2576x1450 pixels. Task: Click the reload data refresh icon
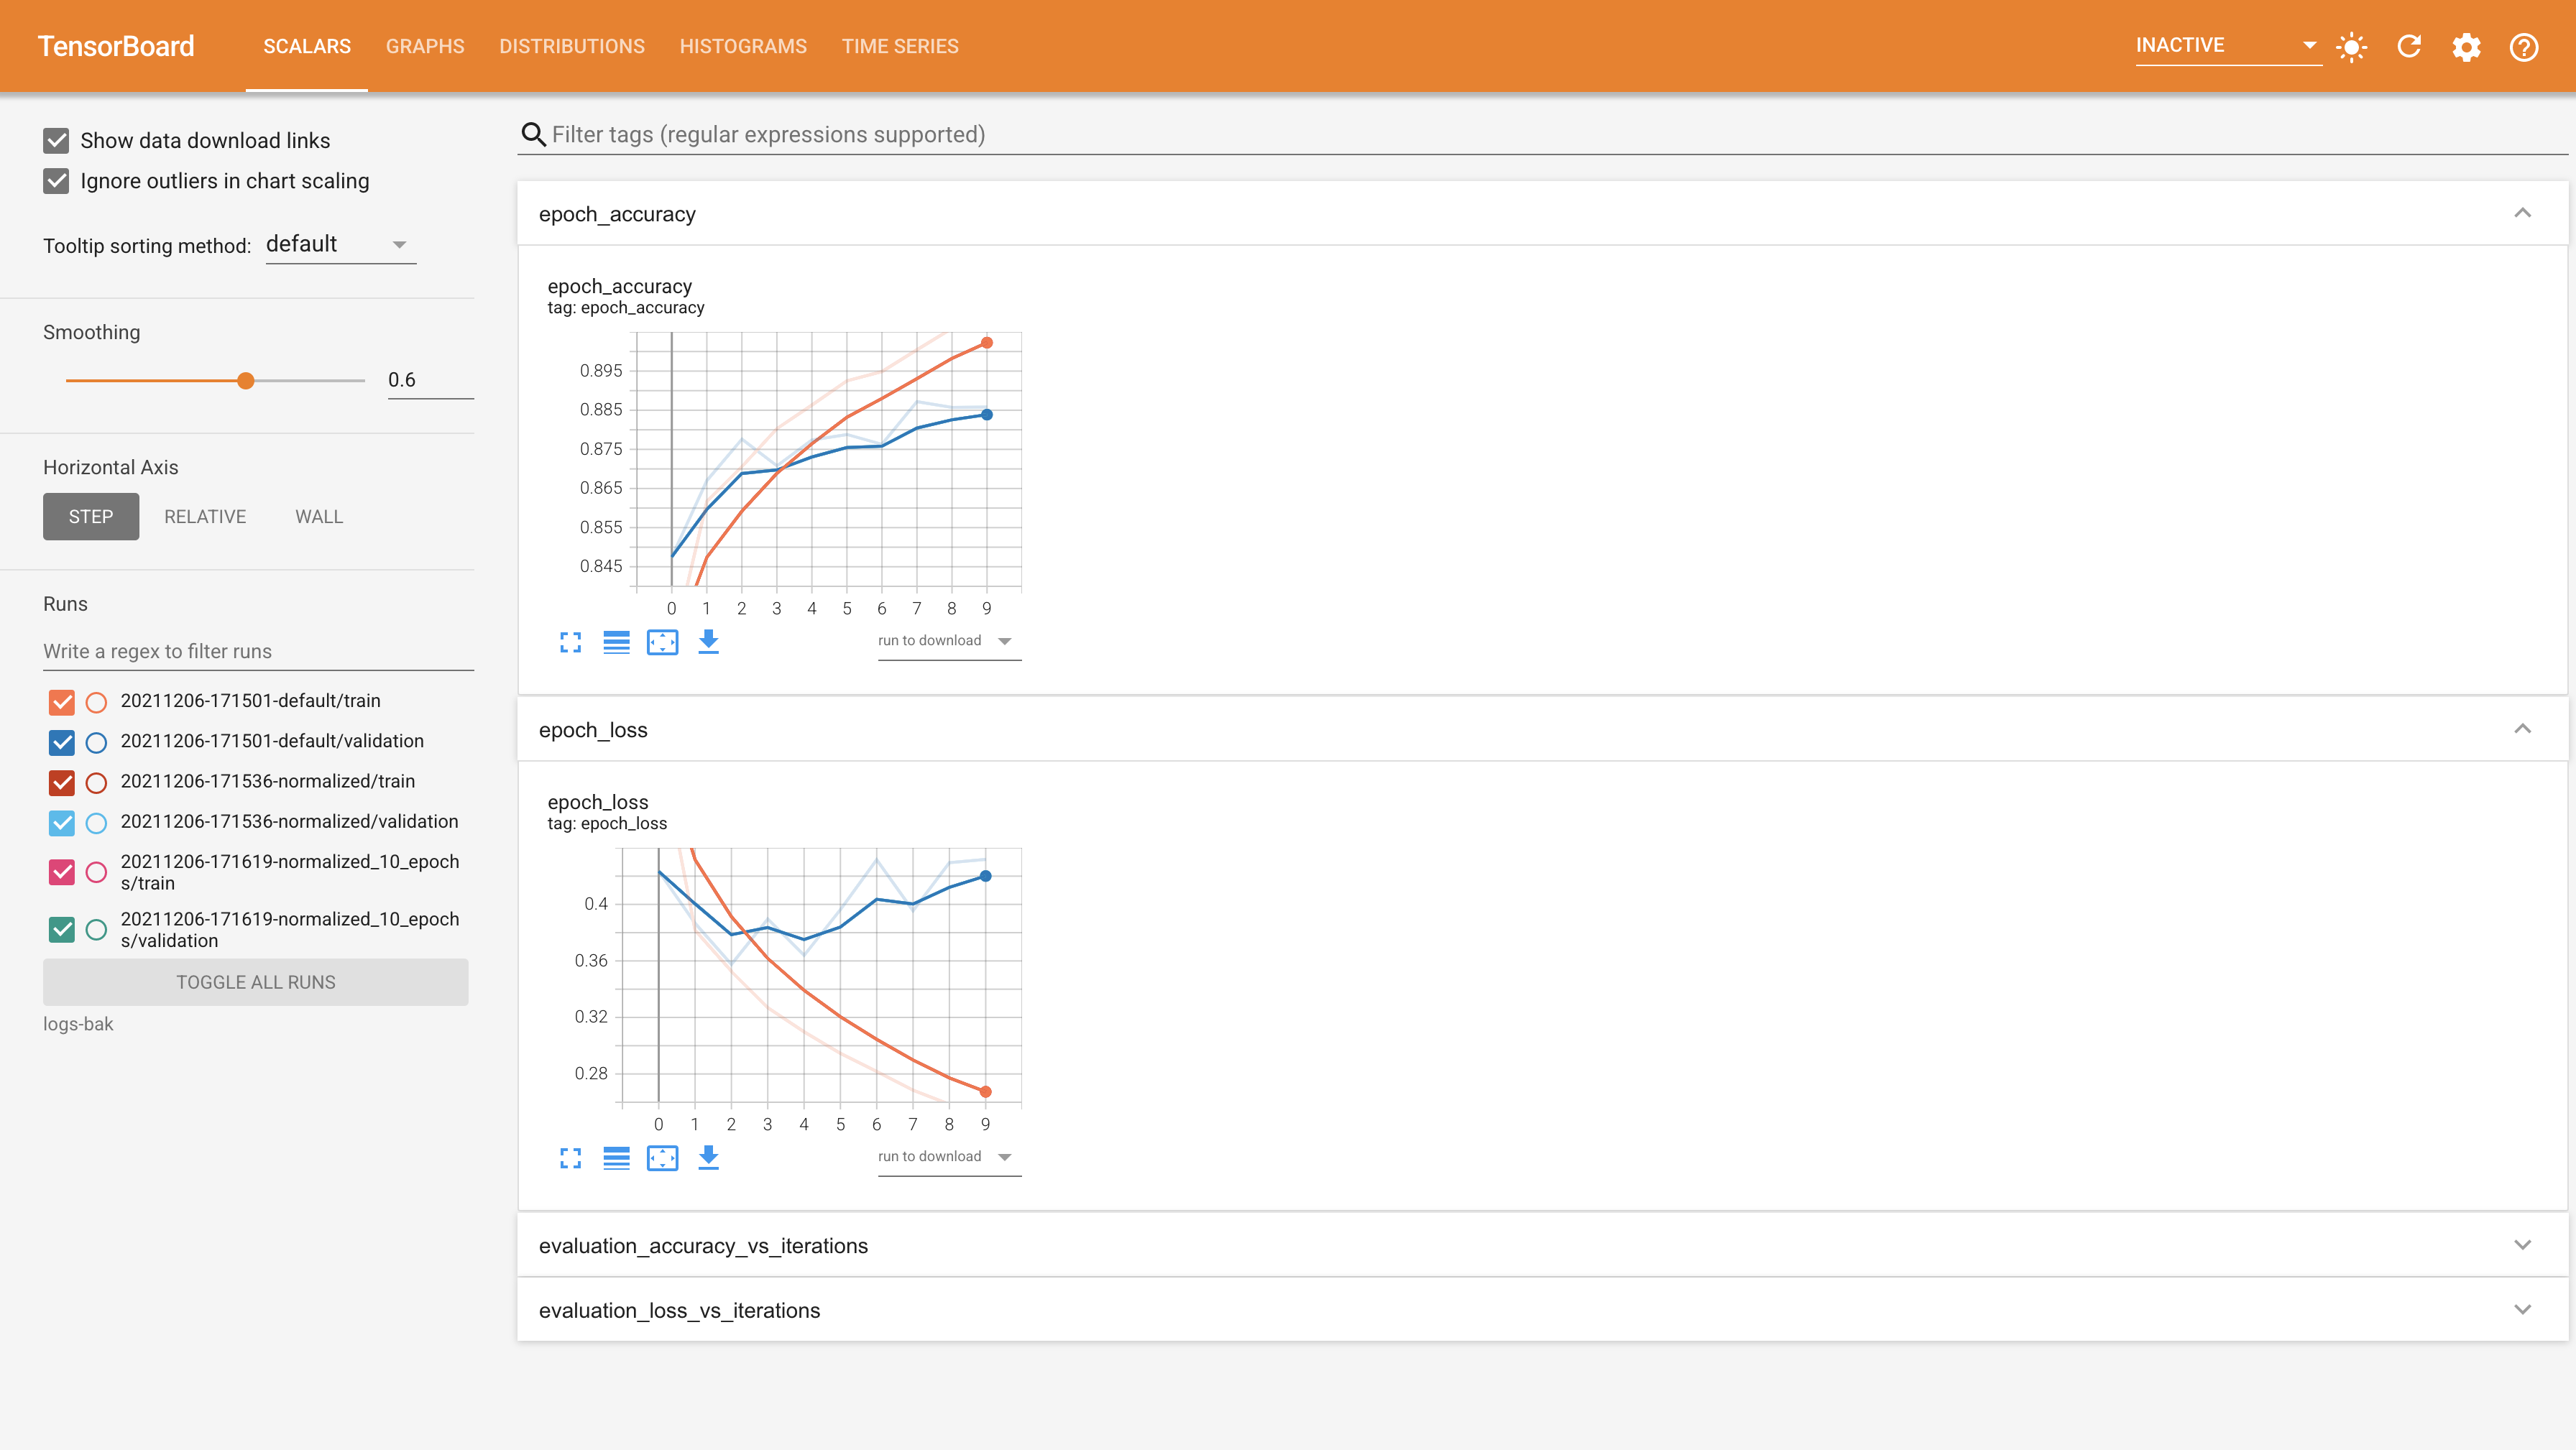[x=2409, y=47]
